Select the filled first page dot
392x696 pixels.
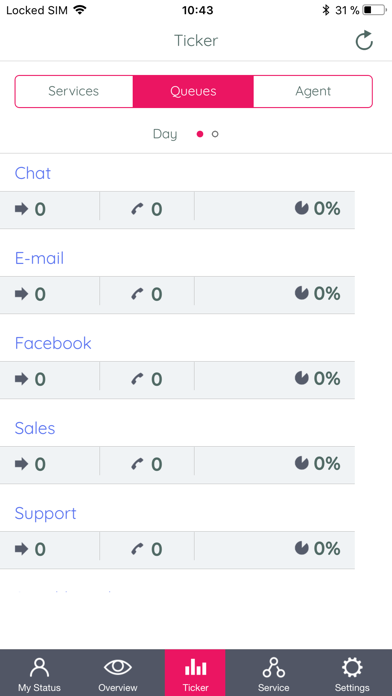pos(200,134)
